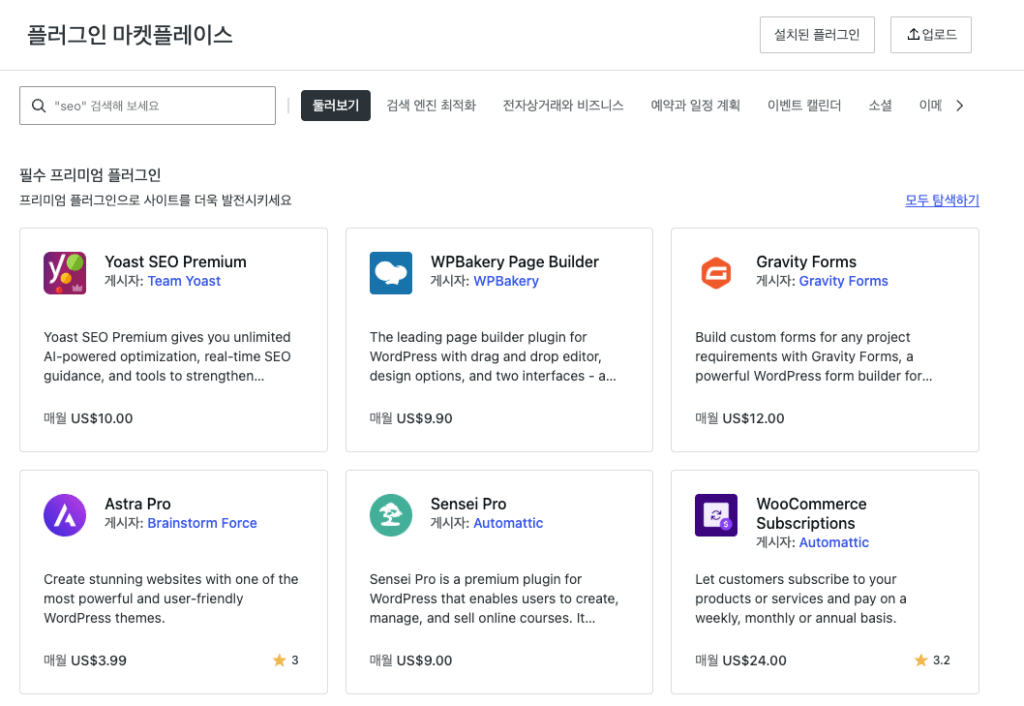Open the WPBakery publisher link

(506, 281)
